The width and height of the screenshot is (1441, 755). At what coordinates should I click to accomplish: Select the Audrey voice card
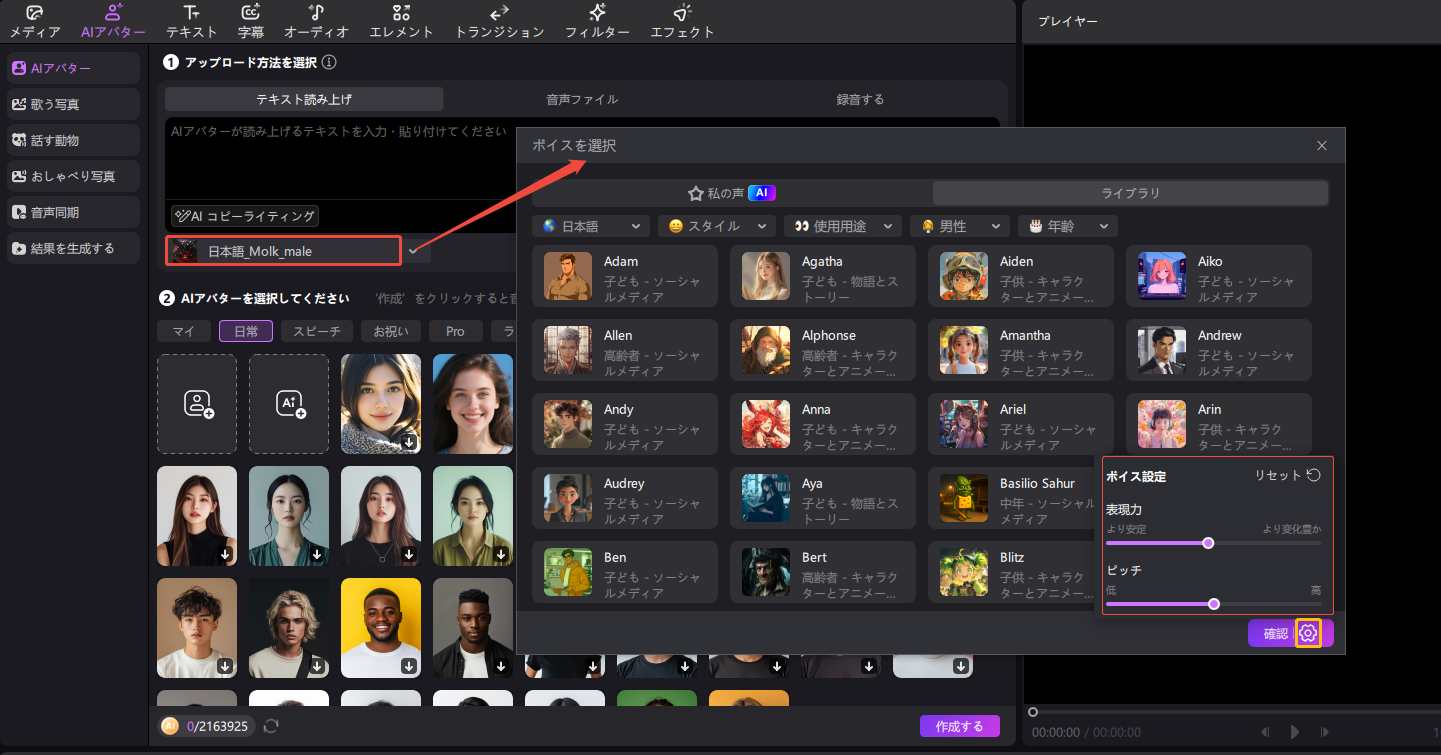(x=625, y=498)
